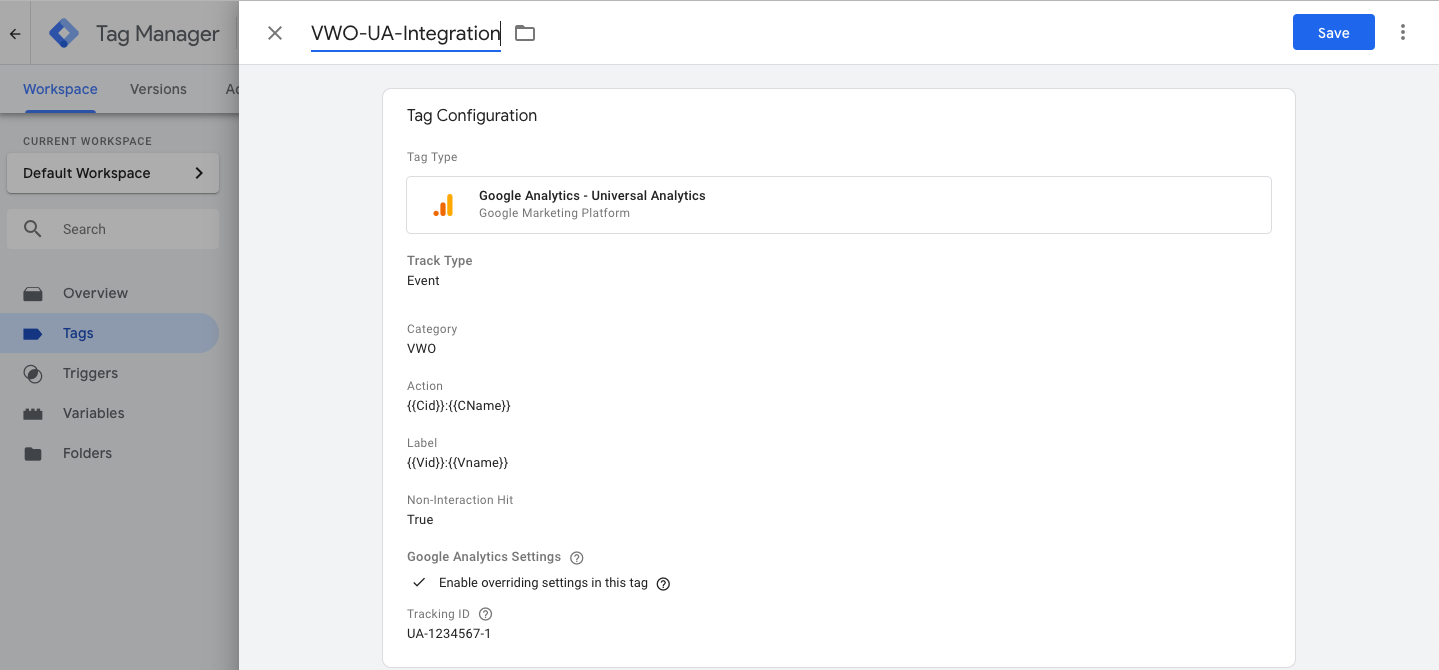This screenshot has height=670, width=1439.
Task: Click the Google Analytics bar chart icon
Action: point(443,205)
